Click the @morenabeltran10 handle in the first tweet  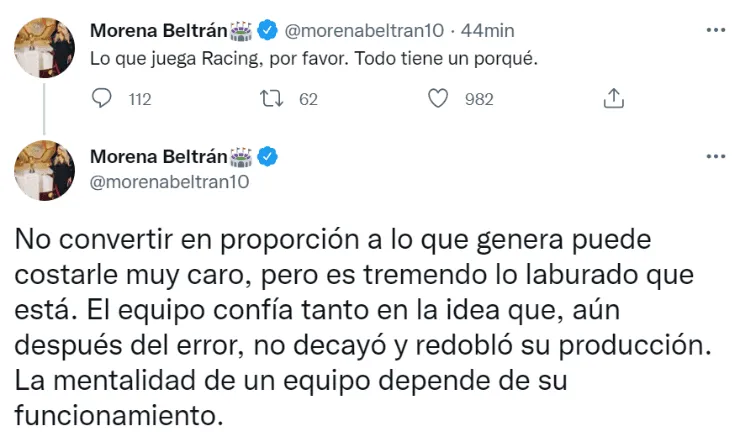[362, 30]
